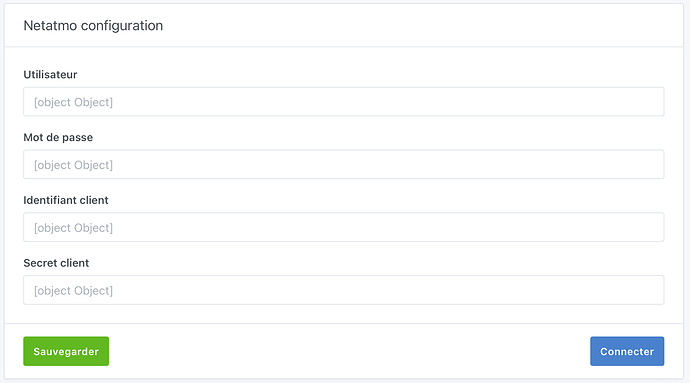The image size is (690, 383).
Task: Click the Secret client label
Action: (56, 263)
